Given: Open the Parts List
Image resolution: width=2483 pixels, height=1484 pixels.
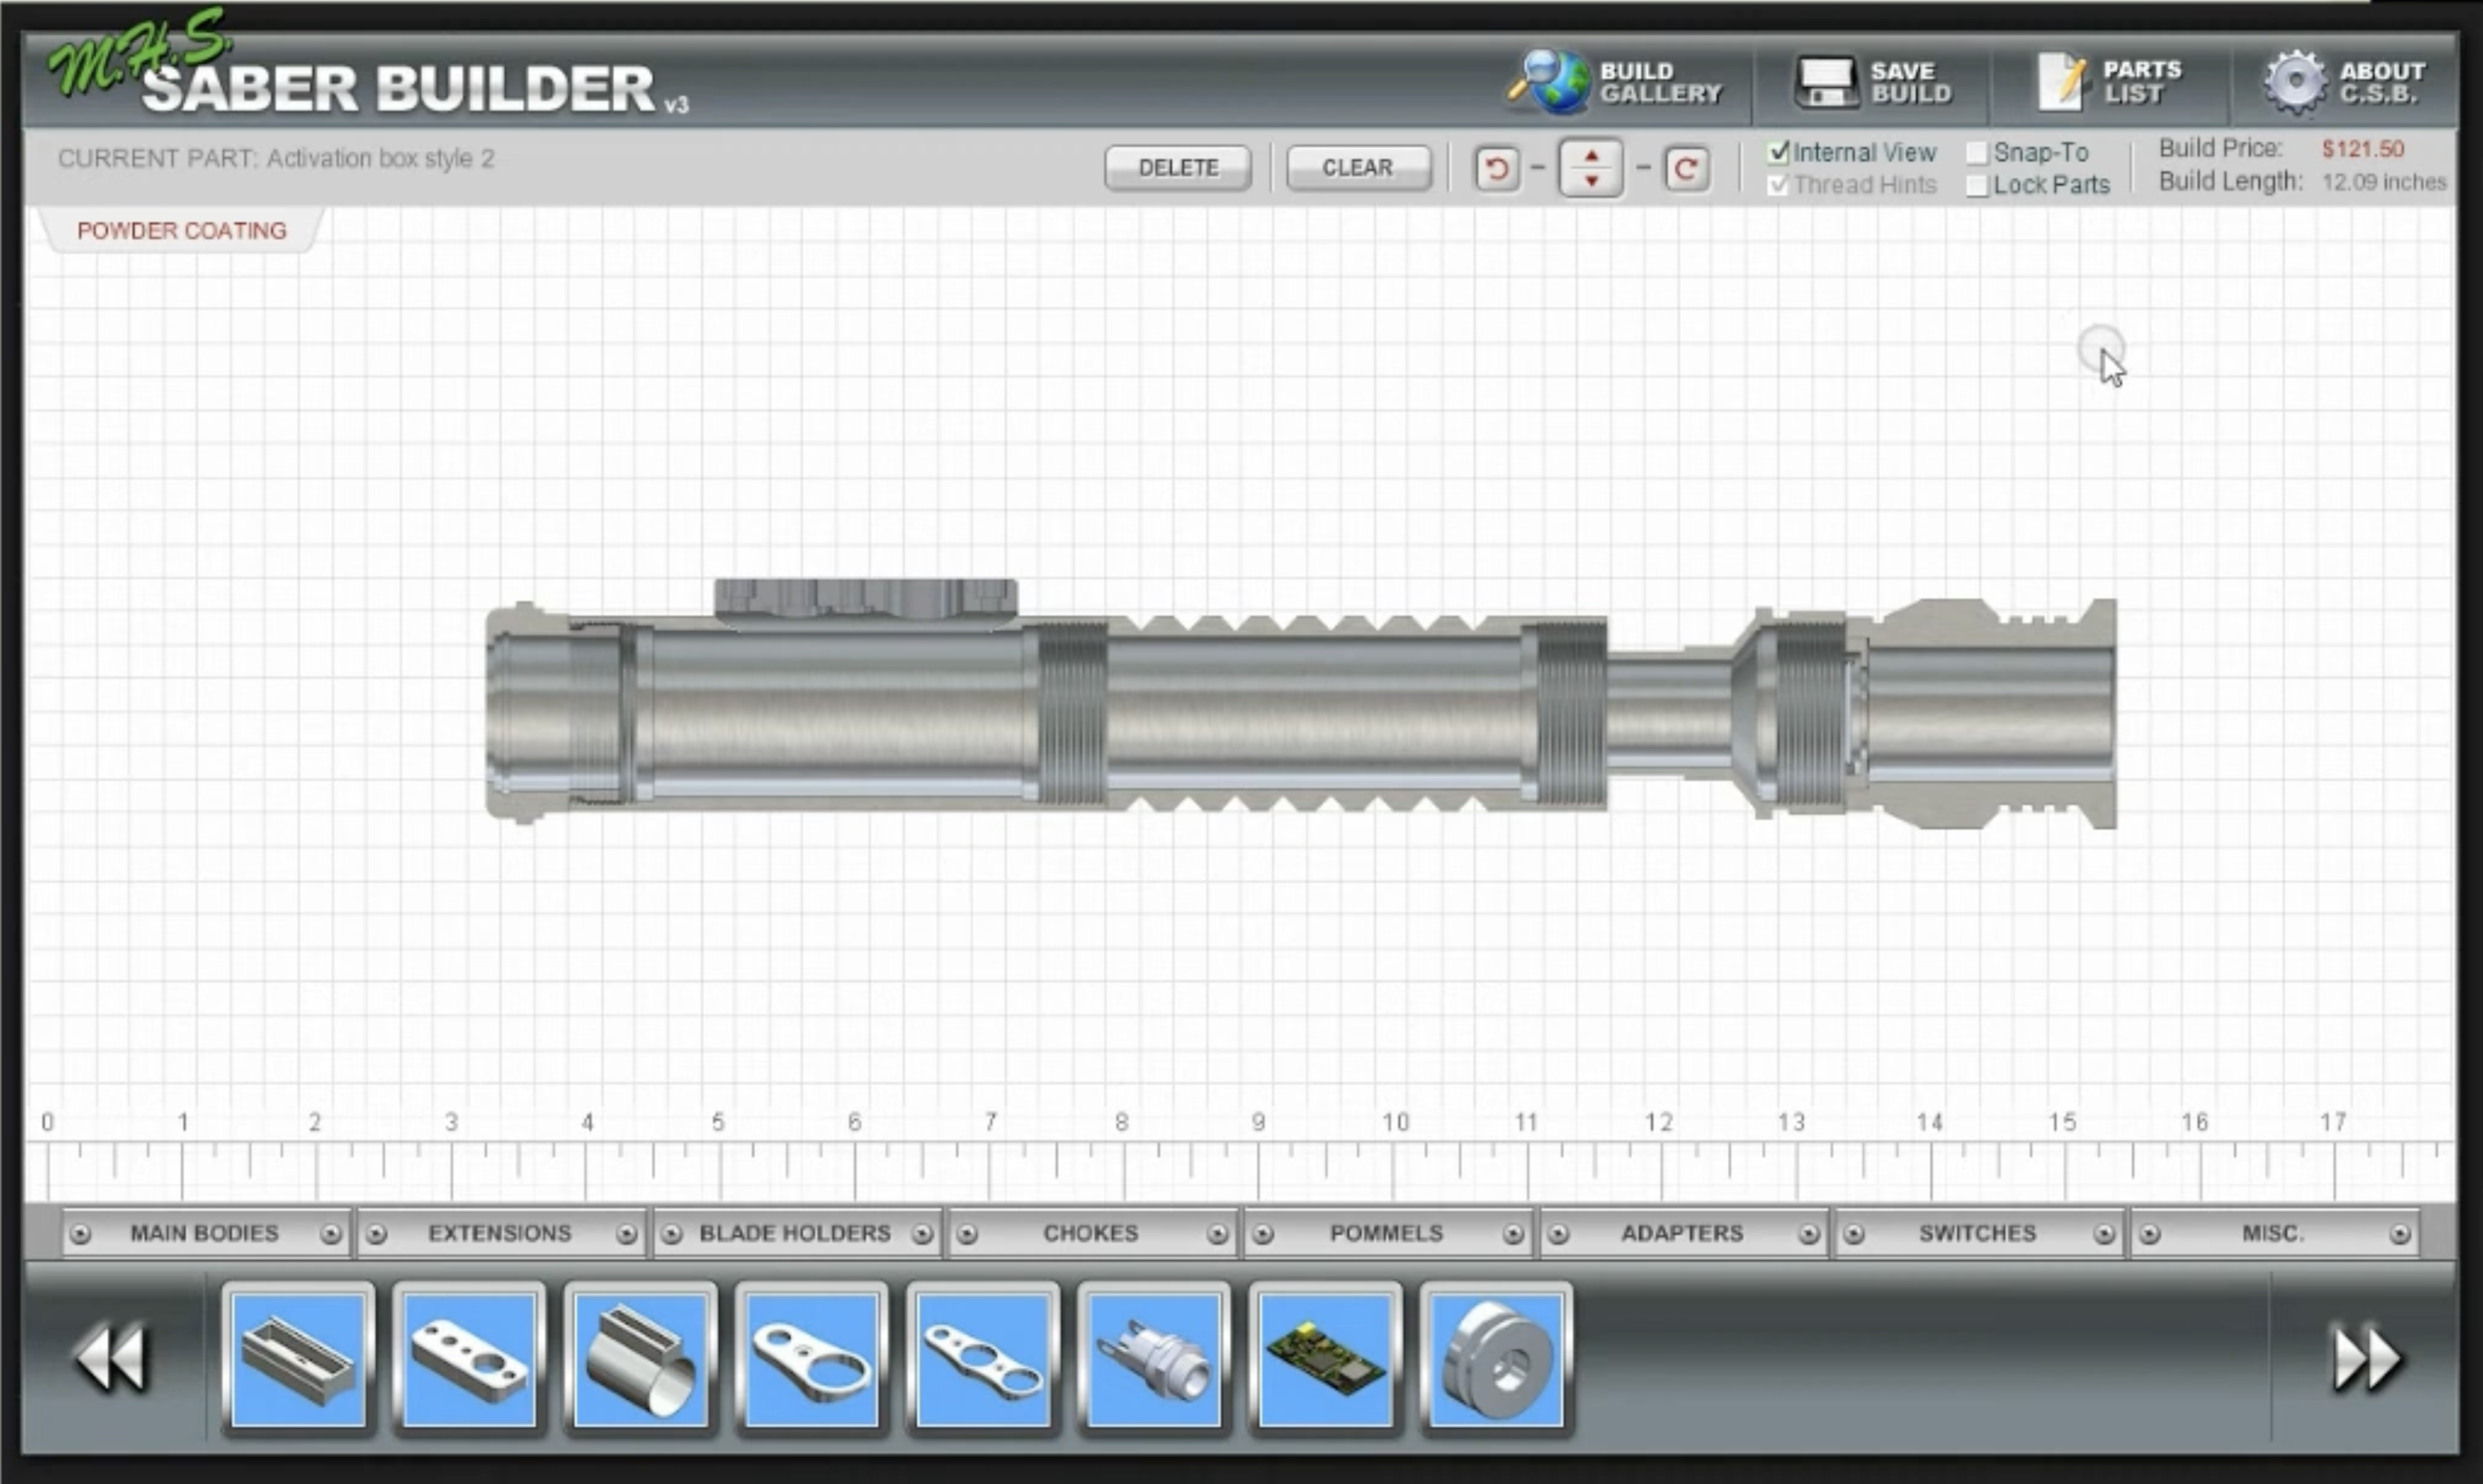Looking at the screenshot, I should pyautogui.click(x=2110, y=82).
